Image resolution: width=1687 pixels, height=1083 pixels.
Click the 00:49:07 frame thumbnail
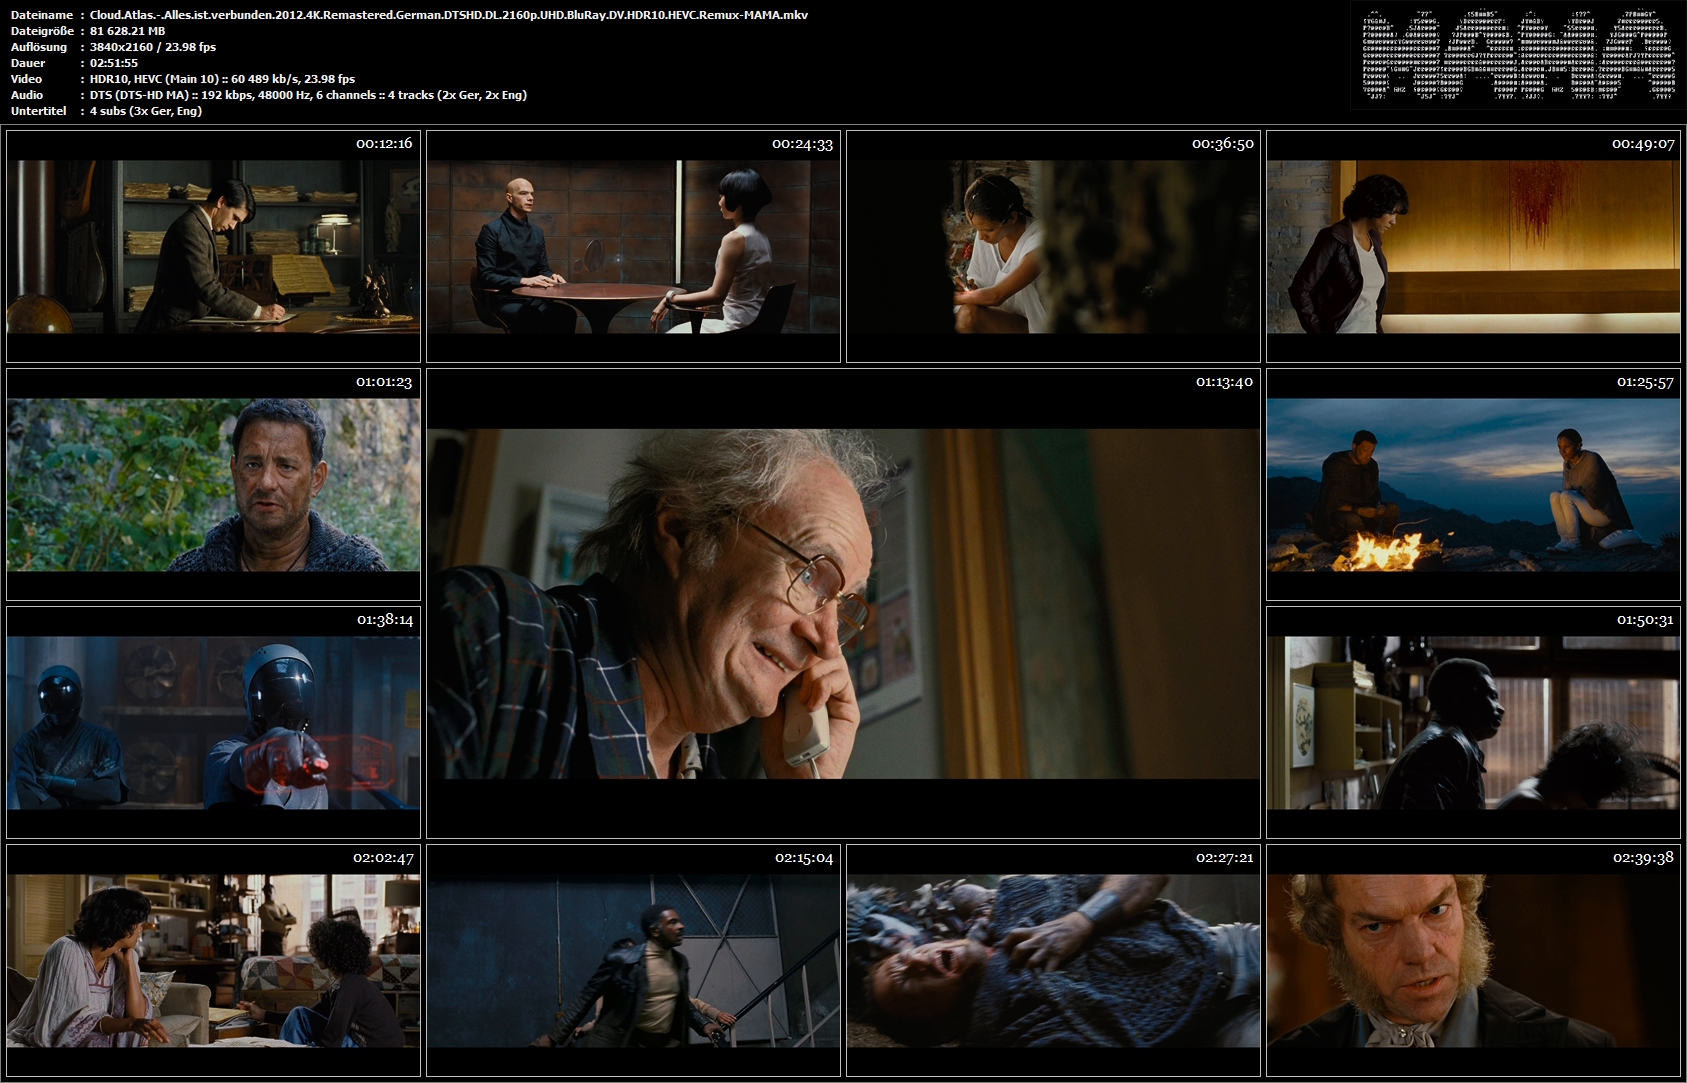1473,246
